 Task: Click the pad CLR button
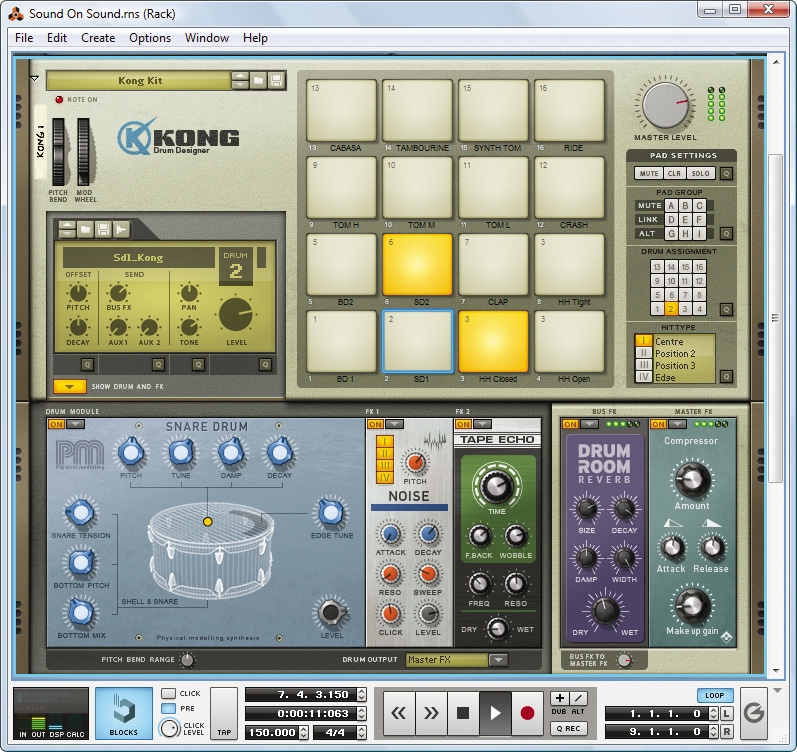pos(675,173)
